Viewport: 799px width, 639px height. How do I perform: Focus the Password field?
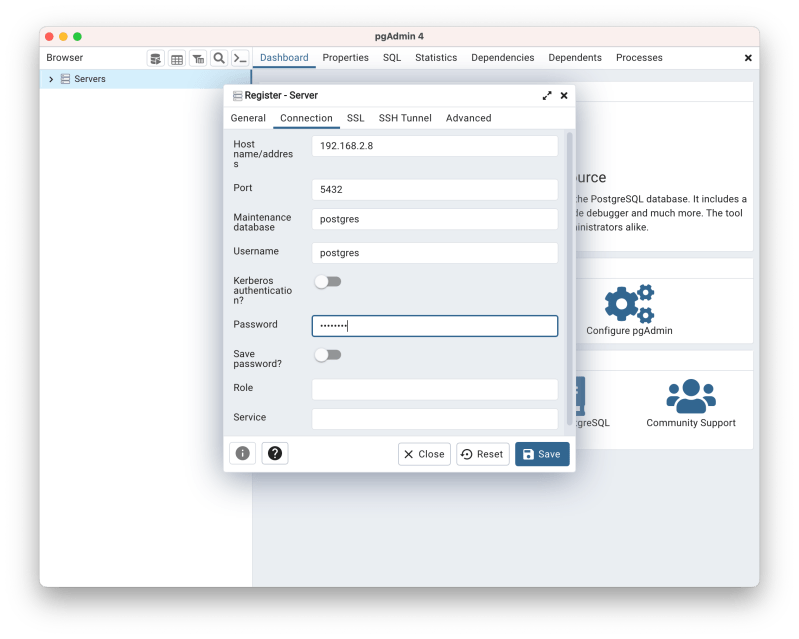point(435,326)
